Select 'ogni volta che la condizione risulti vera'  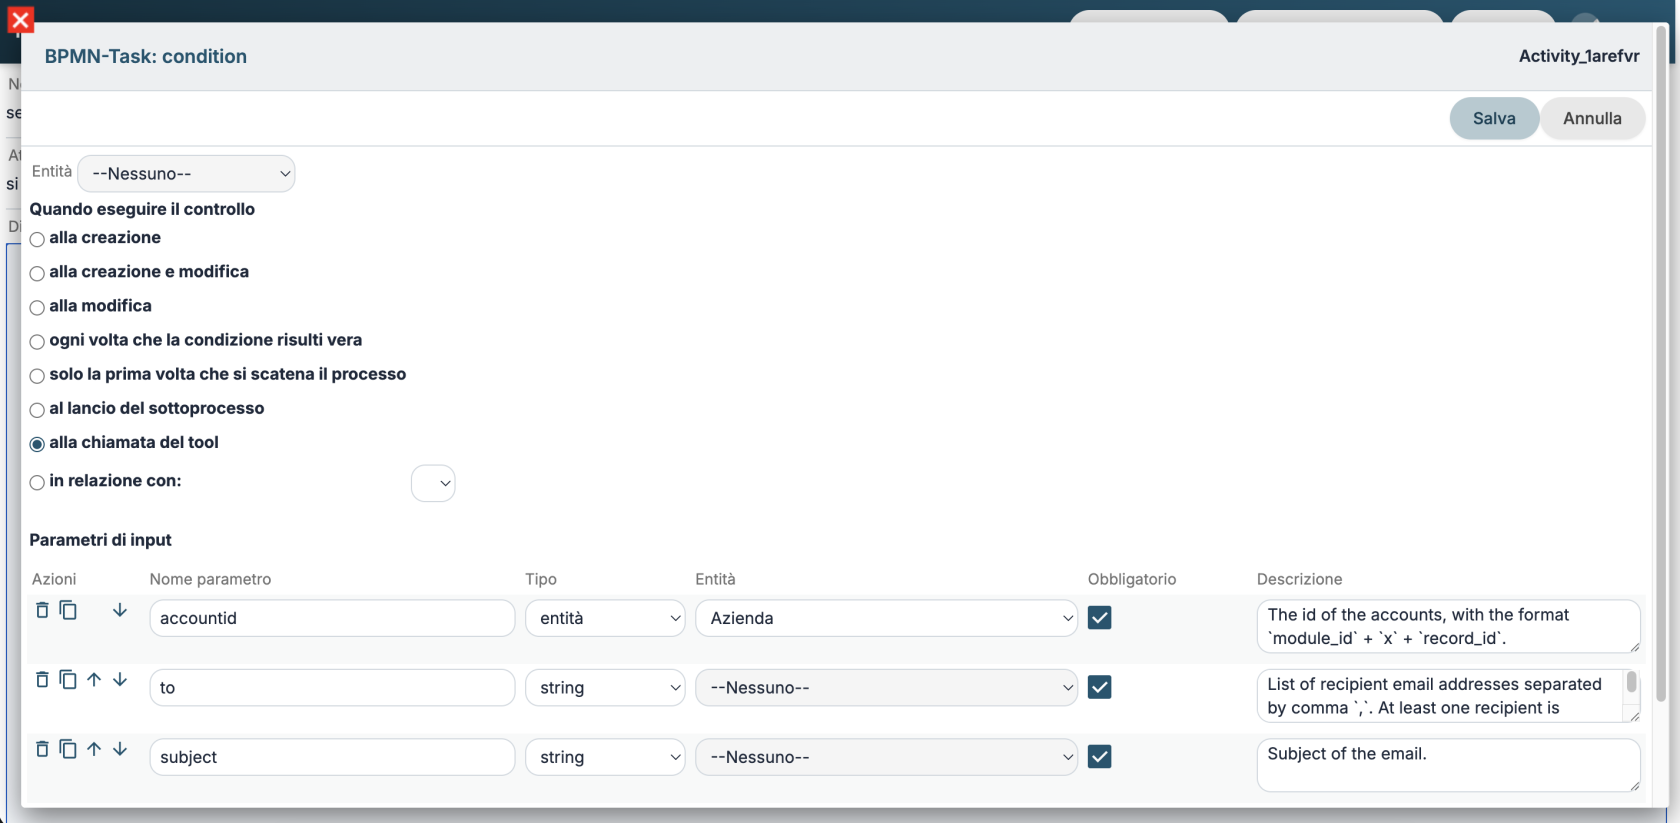(37, 341)
